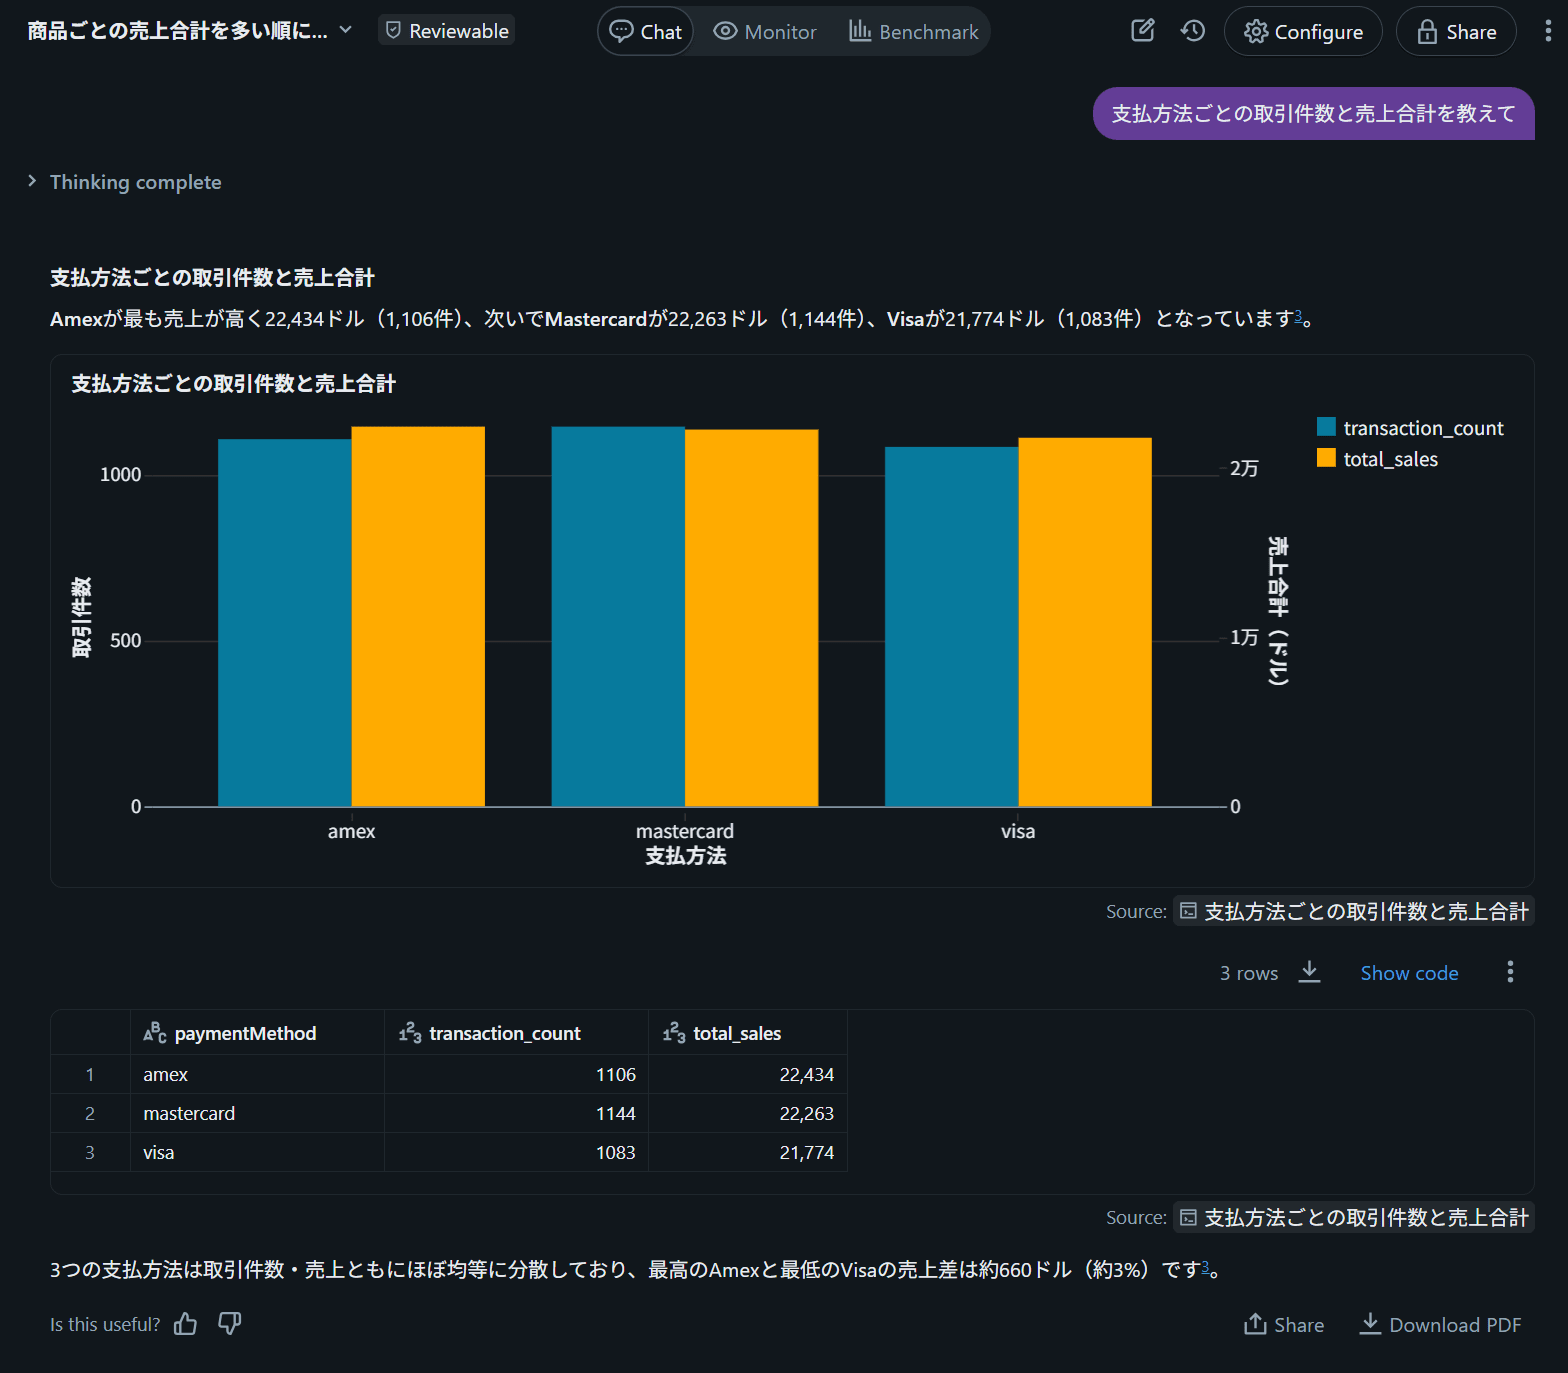Click the Reviewable badge
The height and width of the screenshot is (1373, 1568).
click(x=447, y=31)
